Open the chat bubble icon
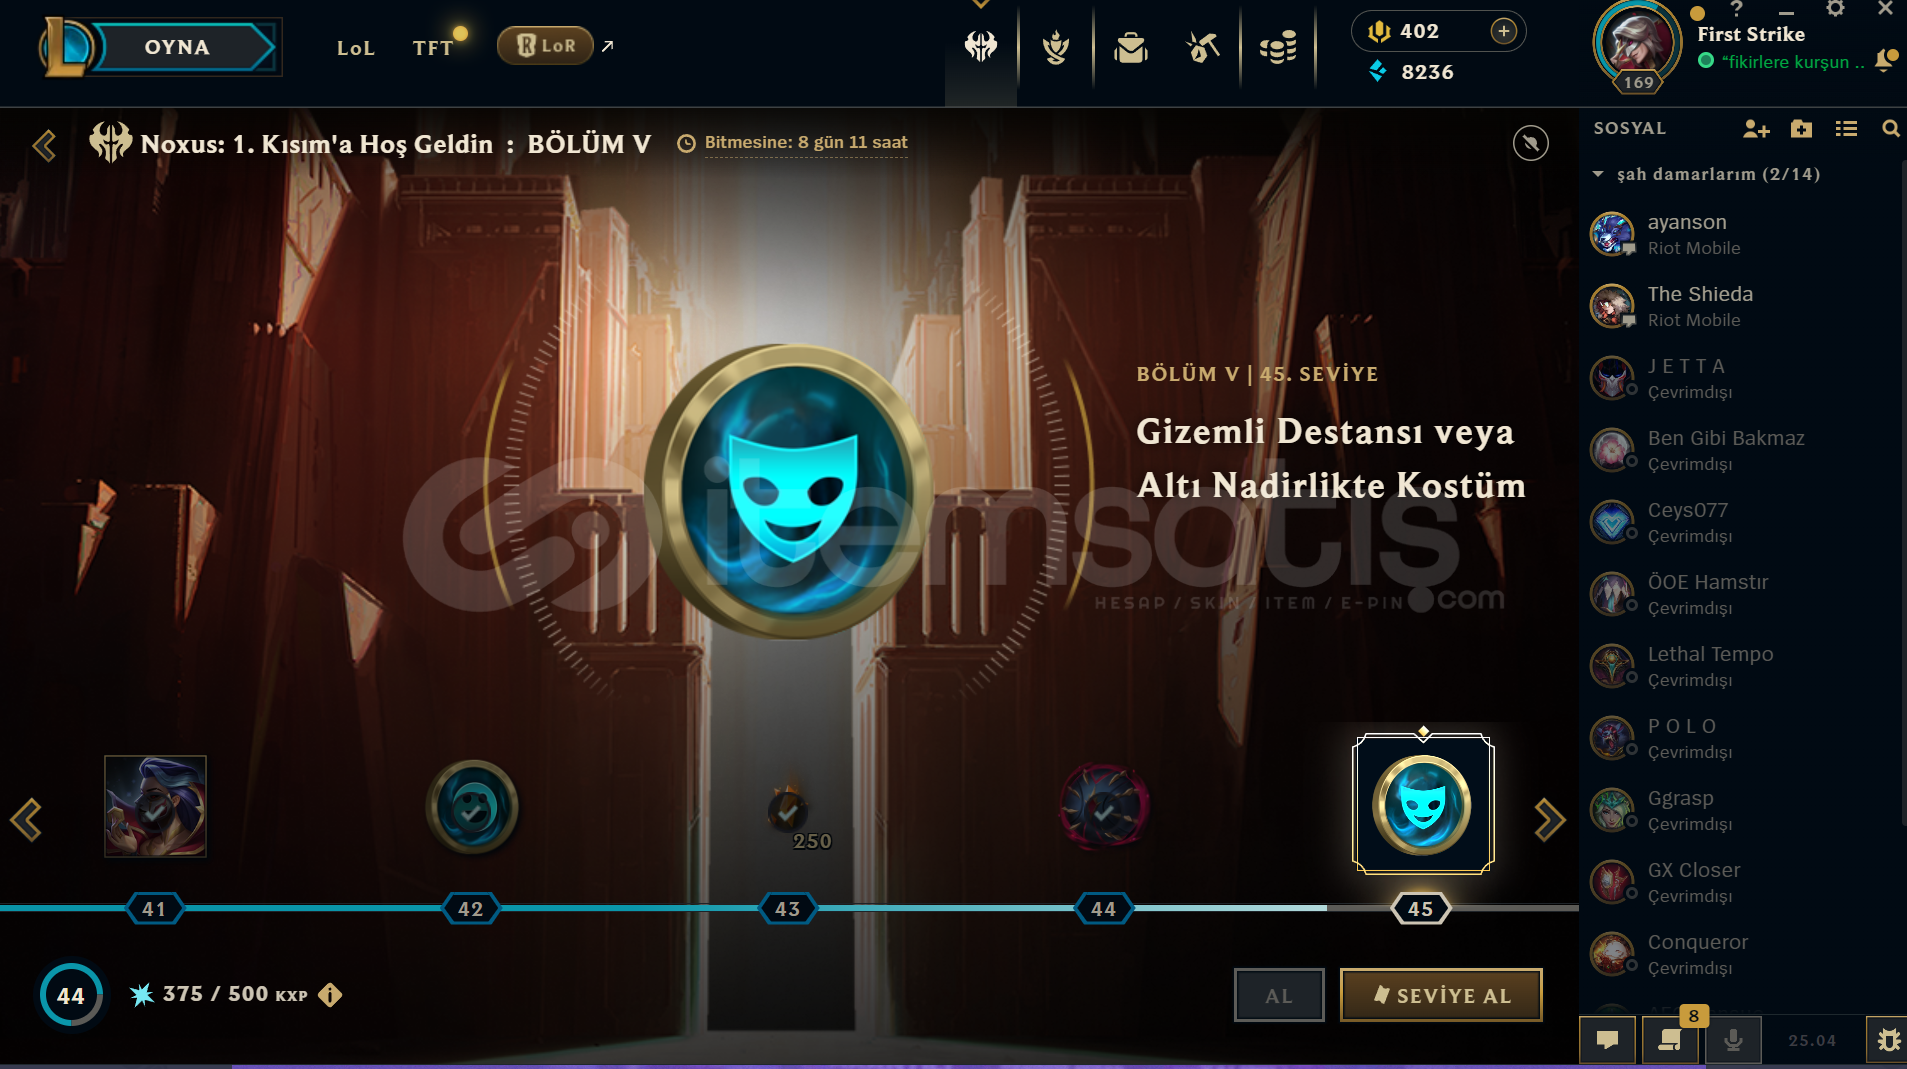 tap(1607, 1040)
